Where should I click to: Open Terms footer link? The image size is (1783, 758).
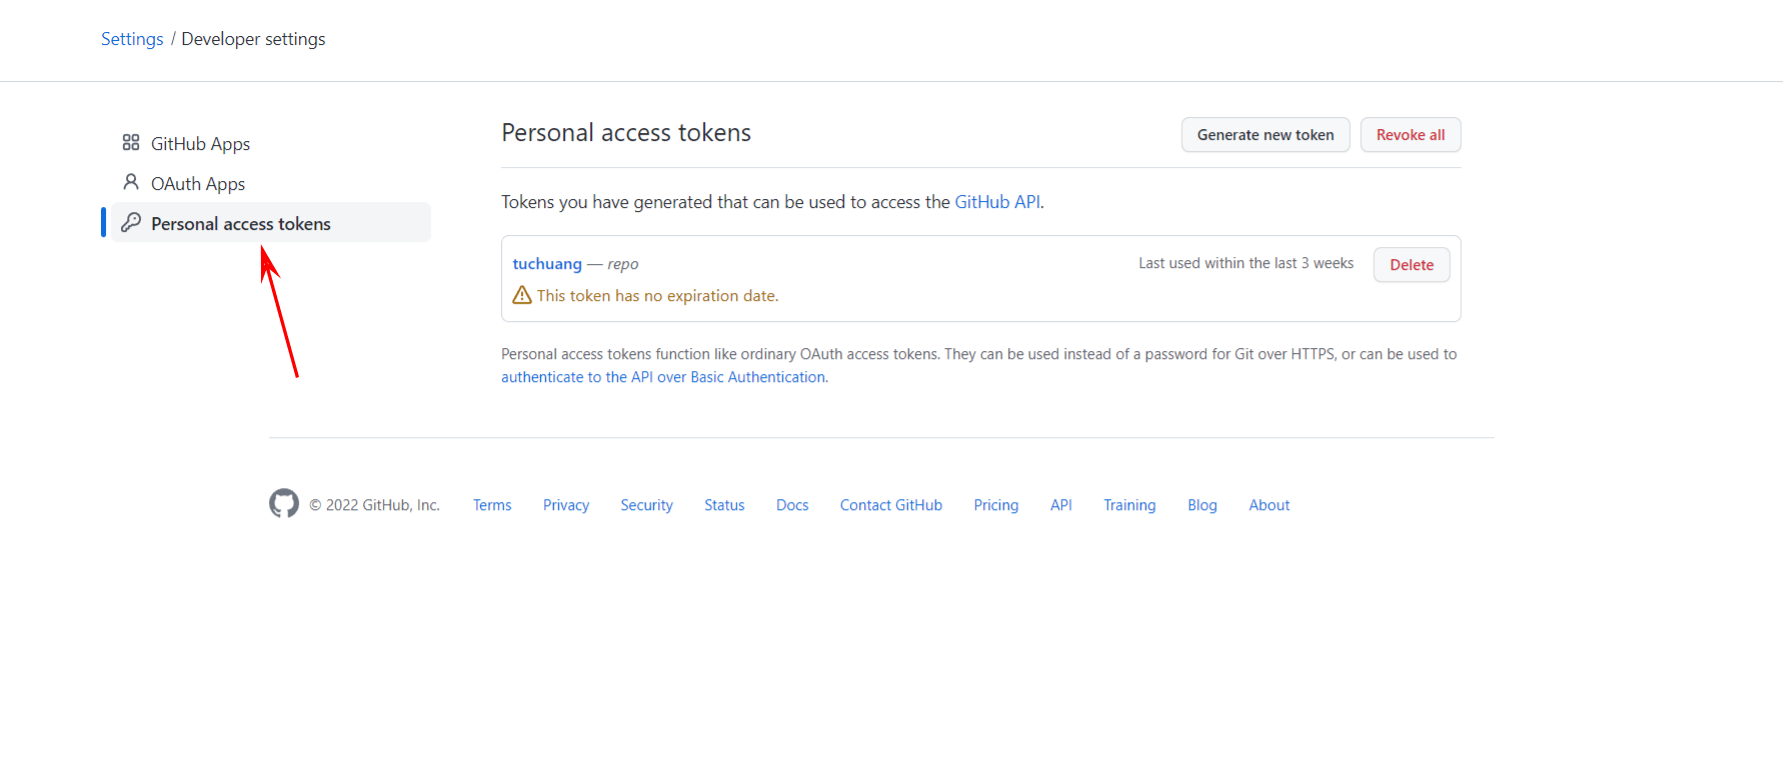pos(492,505)
